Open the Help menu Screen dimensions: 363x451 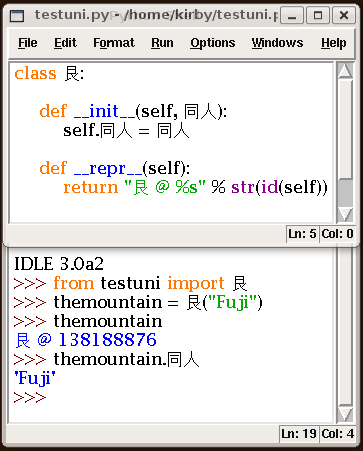pyautogui.click(x=334, y=43)
